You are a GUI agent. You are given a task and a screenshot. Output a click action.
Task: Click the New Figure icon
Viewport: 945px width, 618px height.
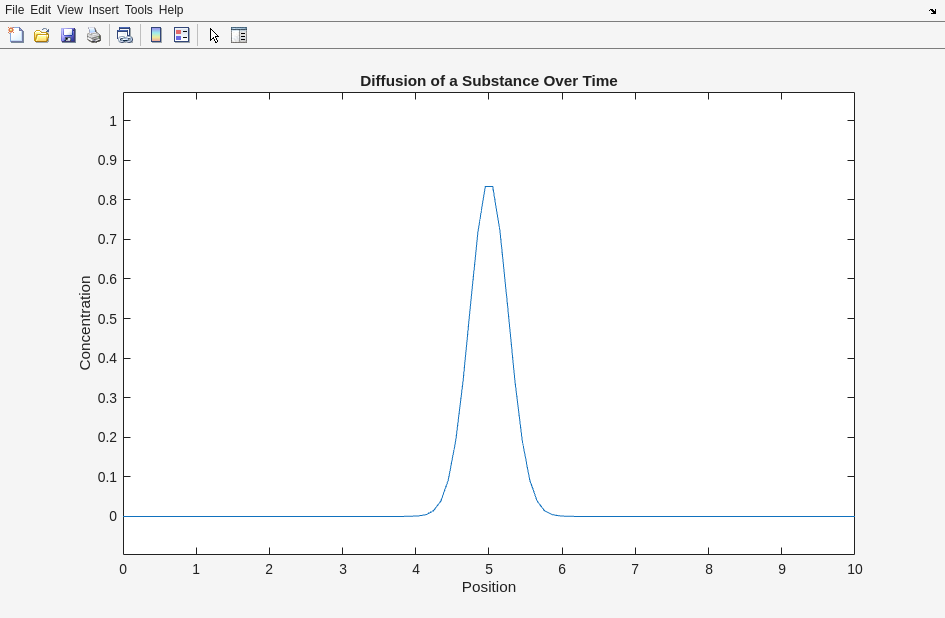16,35
